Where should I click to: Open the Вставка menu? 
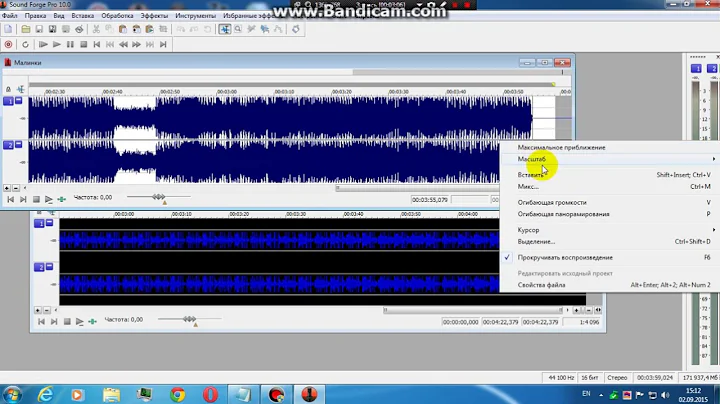point(83,16)
